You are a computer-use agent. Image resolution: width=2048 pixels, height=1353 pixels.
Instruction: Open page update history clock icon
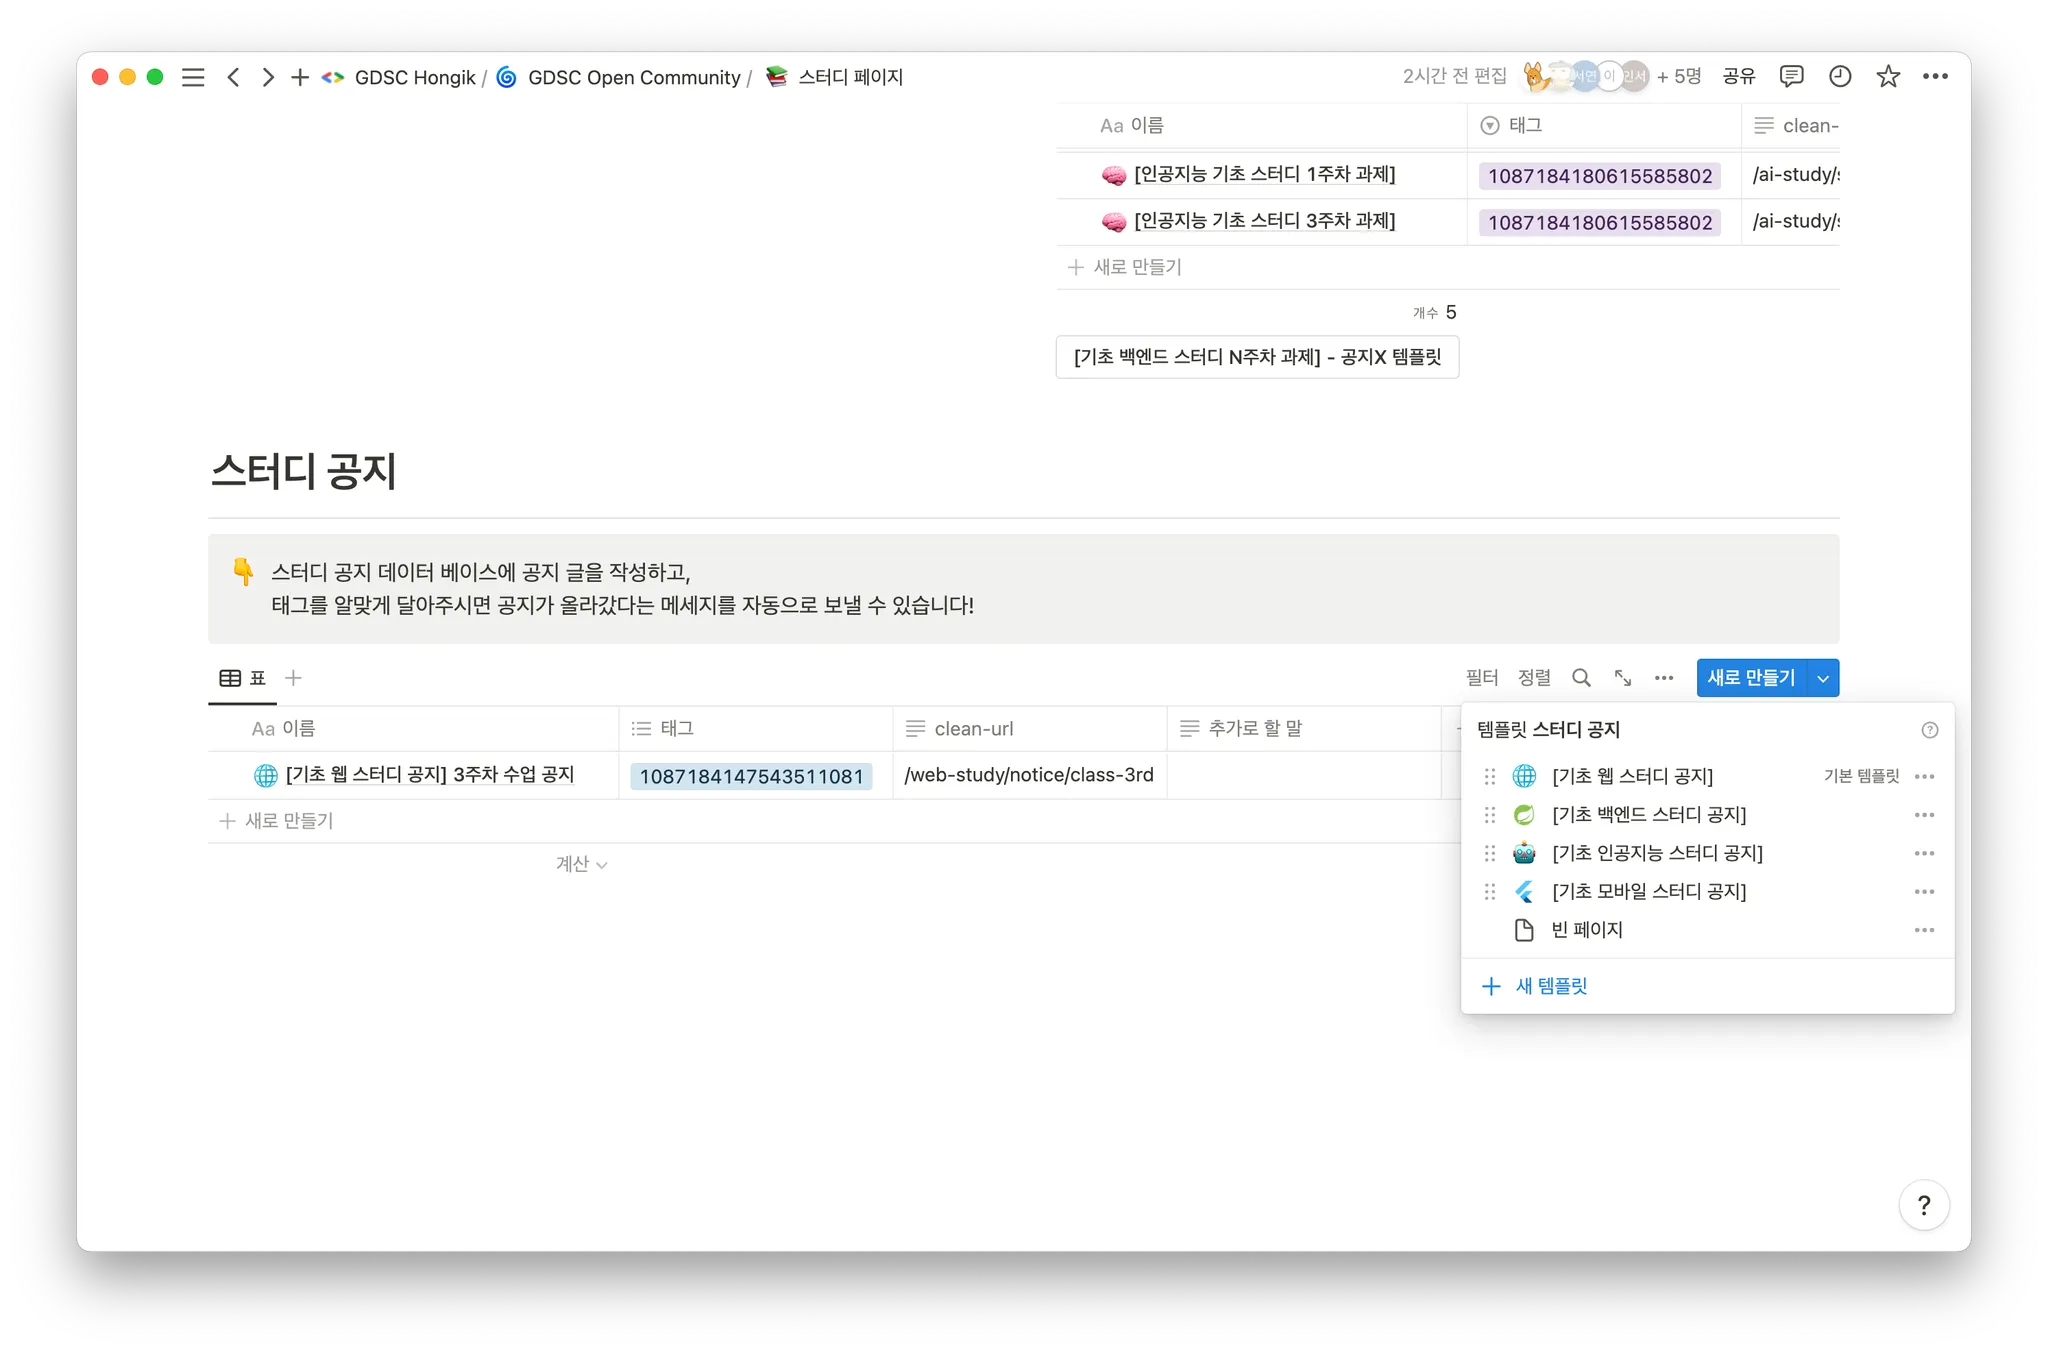[1839, 76]
